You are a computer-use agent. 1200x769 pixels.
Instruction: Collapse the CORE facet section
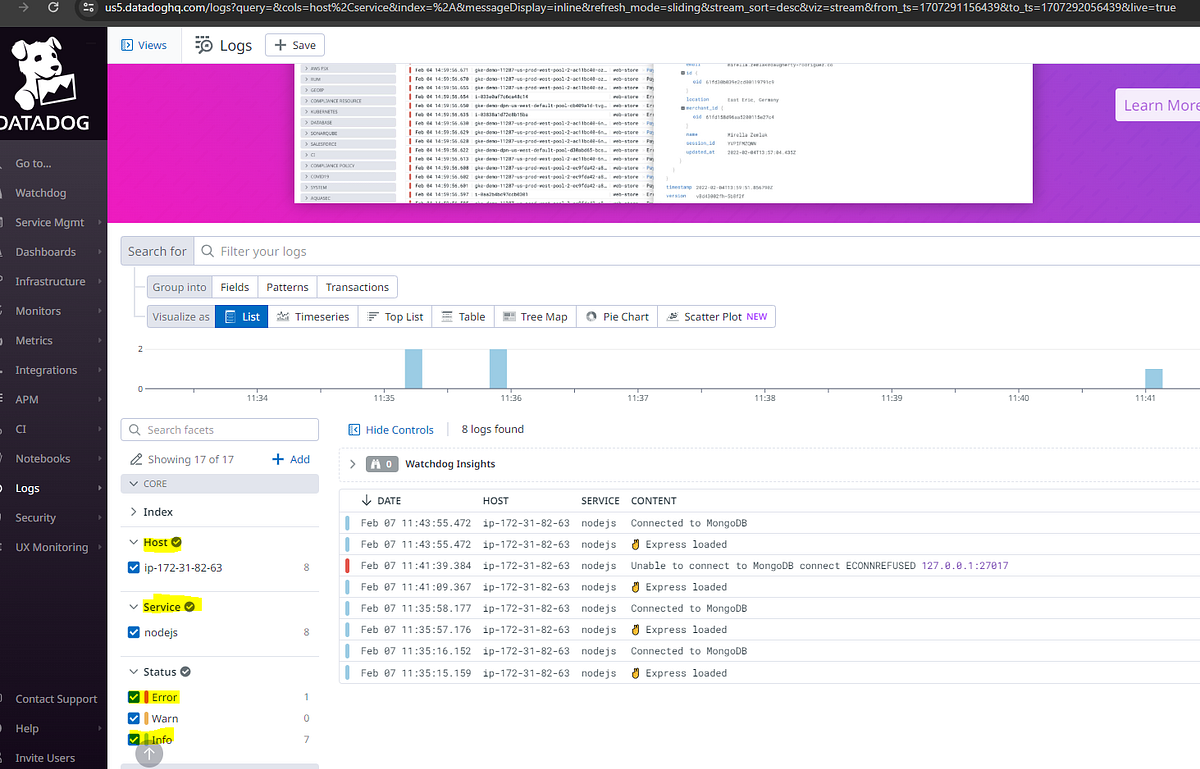[136, 483]
